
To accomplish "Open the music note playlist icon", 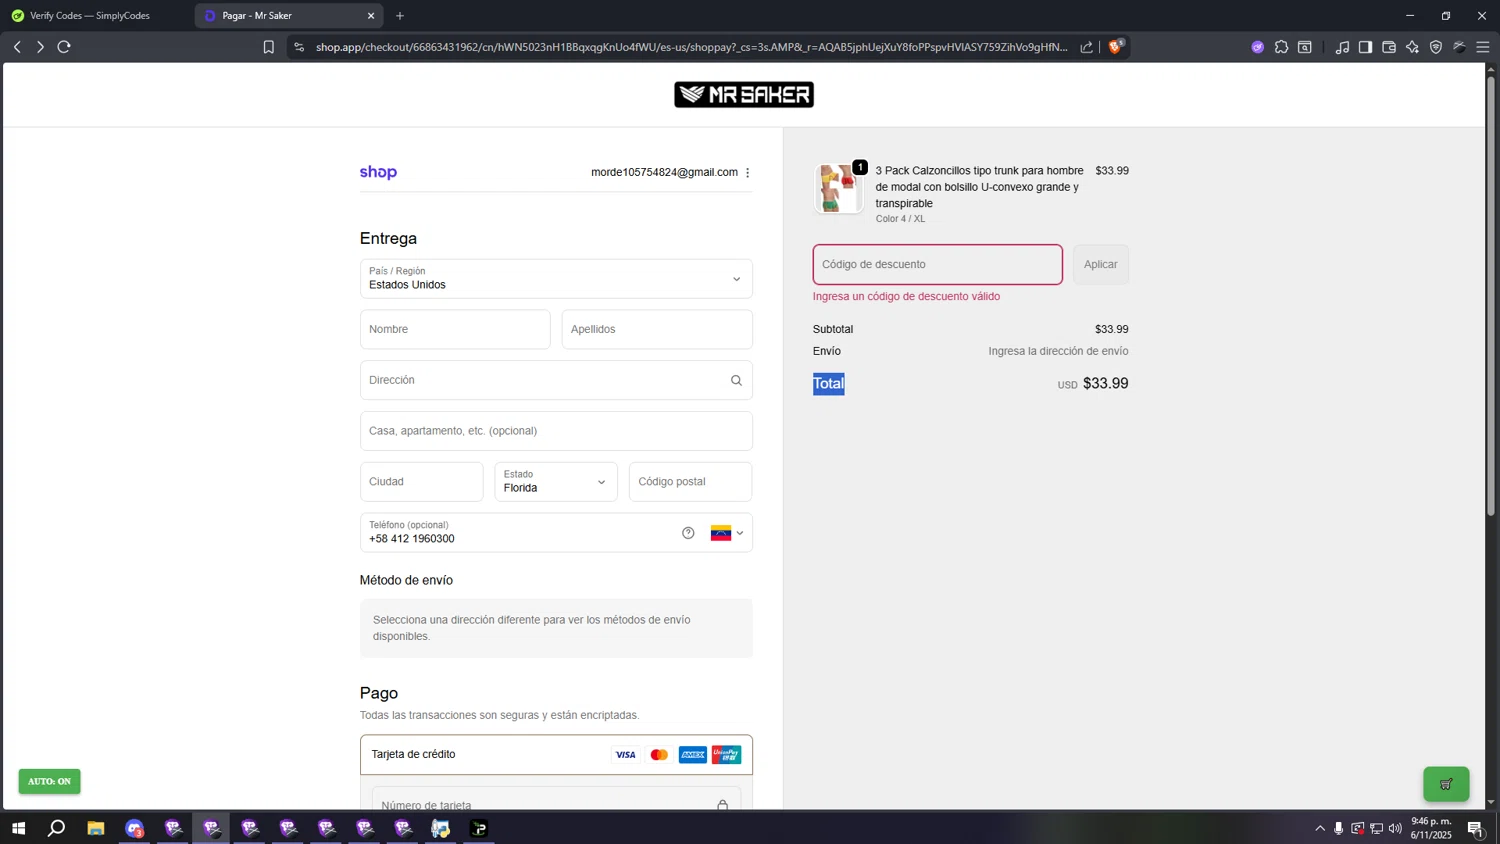I will pos(1342,47).
